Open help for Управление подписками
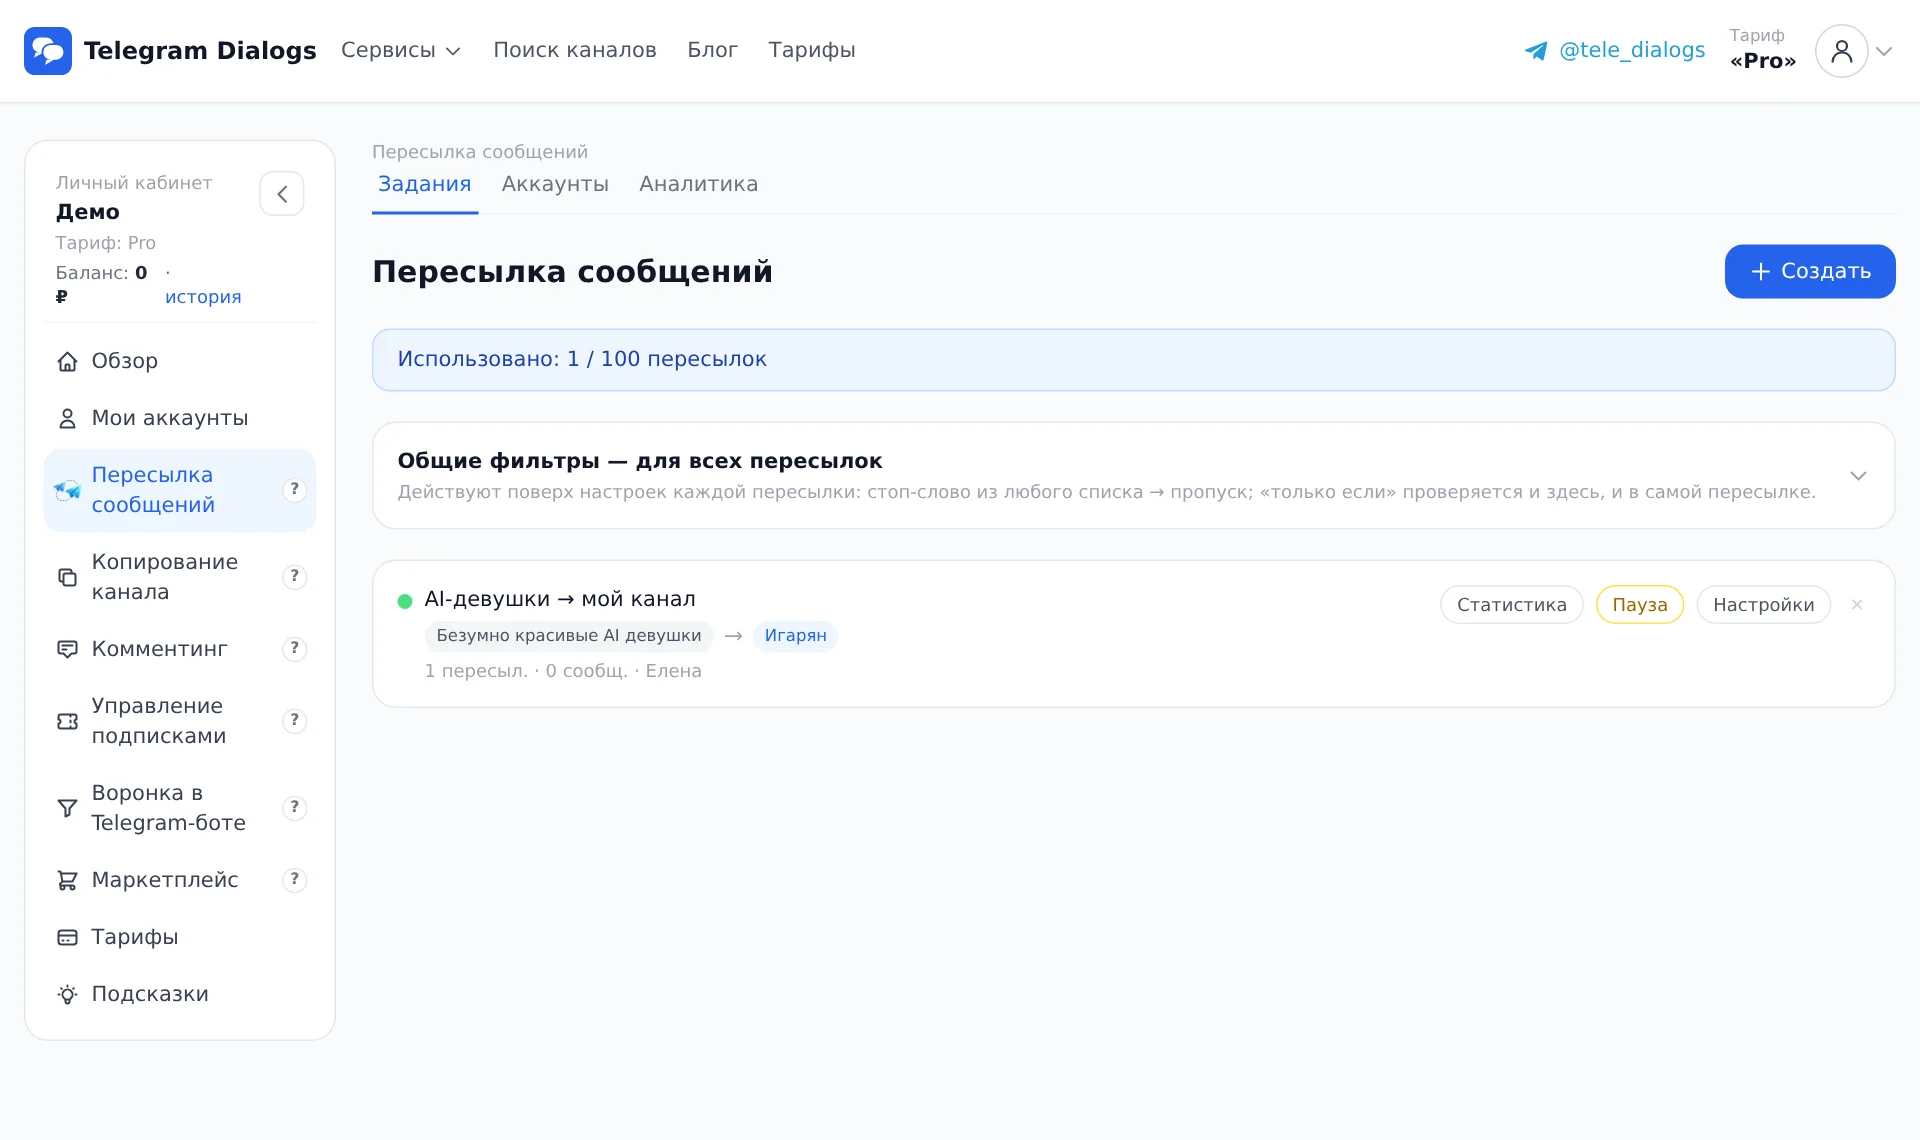This screenshot has width=1920, height=1140. tap(294, 721)
